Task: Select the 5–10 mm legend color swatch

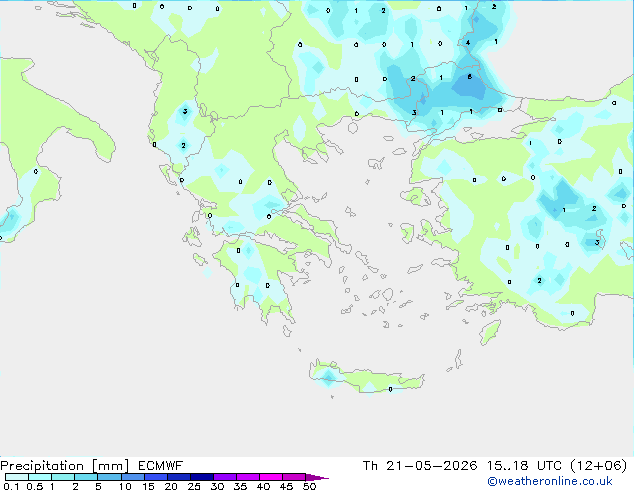Action: pyautogui.click(x=109, y=477)
